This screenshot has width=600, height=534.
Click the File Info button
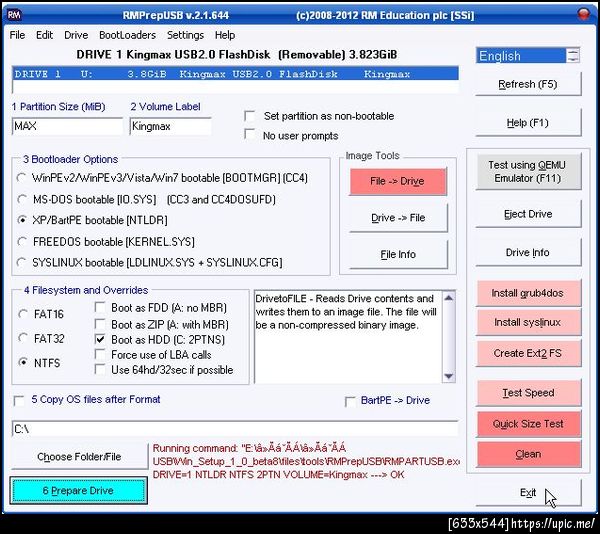tap(398, 254)
